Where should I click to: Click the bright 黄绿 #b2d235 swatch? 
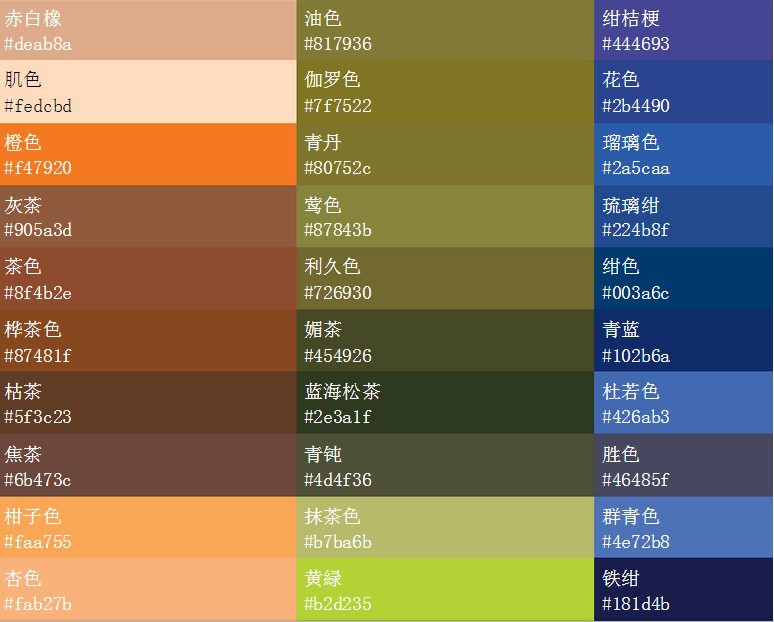pyautogui.click(x=445, y=590)
